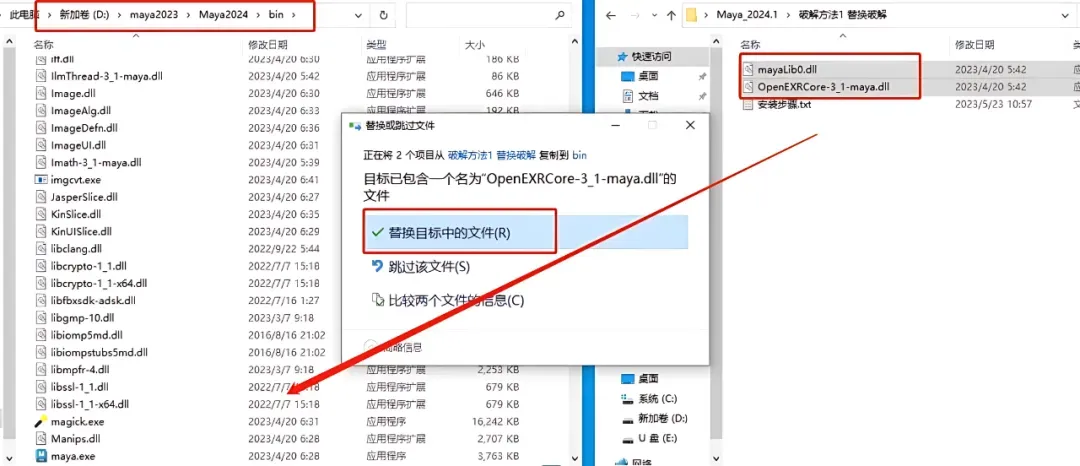The width and height of the screenshot is (1080, 466).
Task: Select the file name libcrypto-1_1-x64.dll
Action: 98,283
